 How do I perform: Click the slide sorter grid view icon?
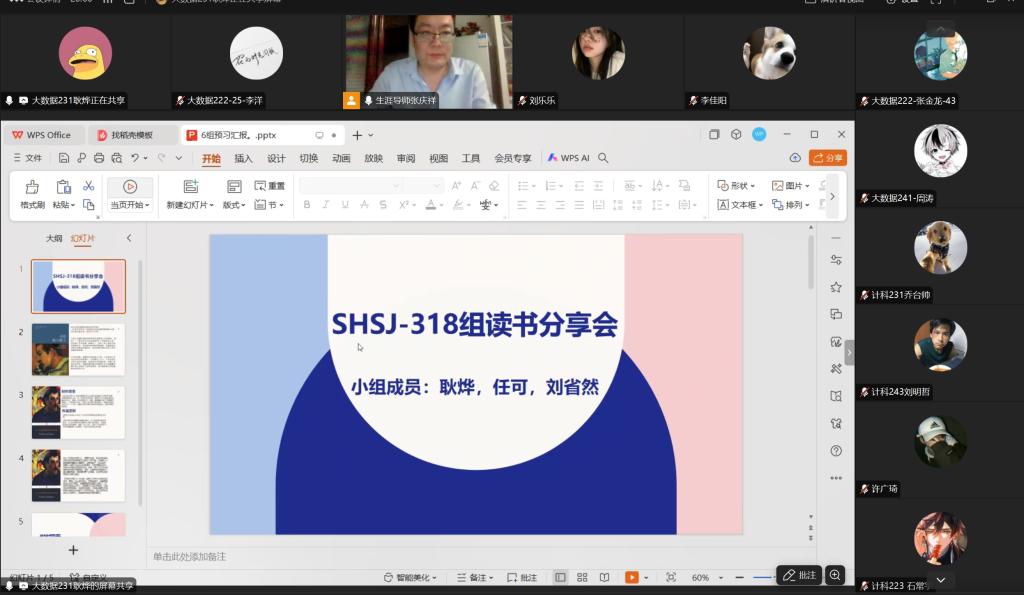[x=582, y=578]
